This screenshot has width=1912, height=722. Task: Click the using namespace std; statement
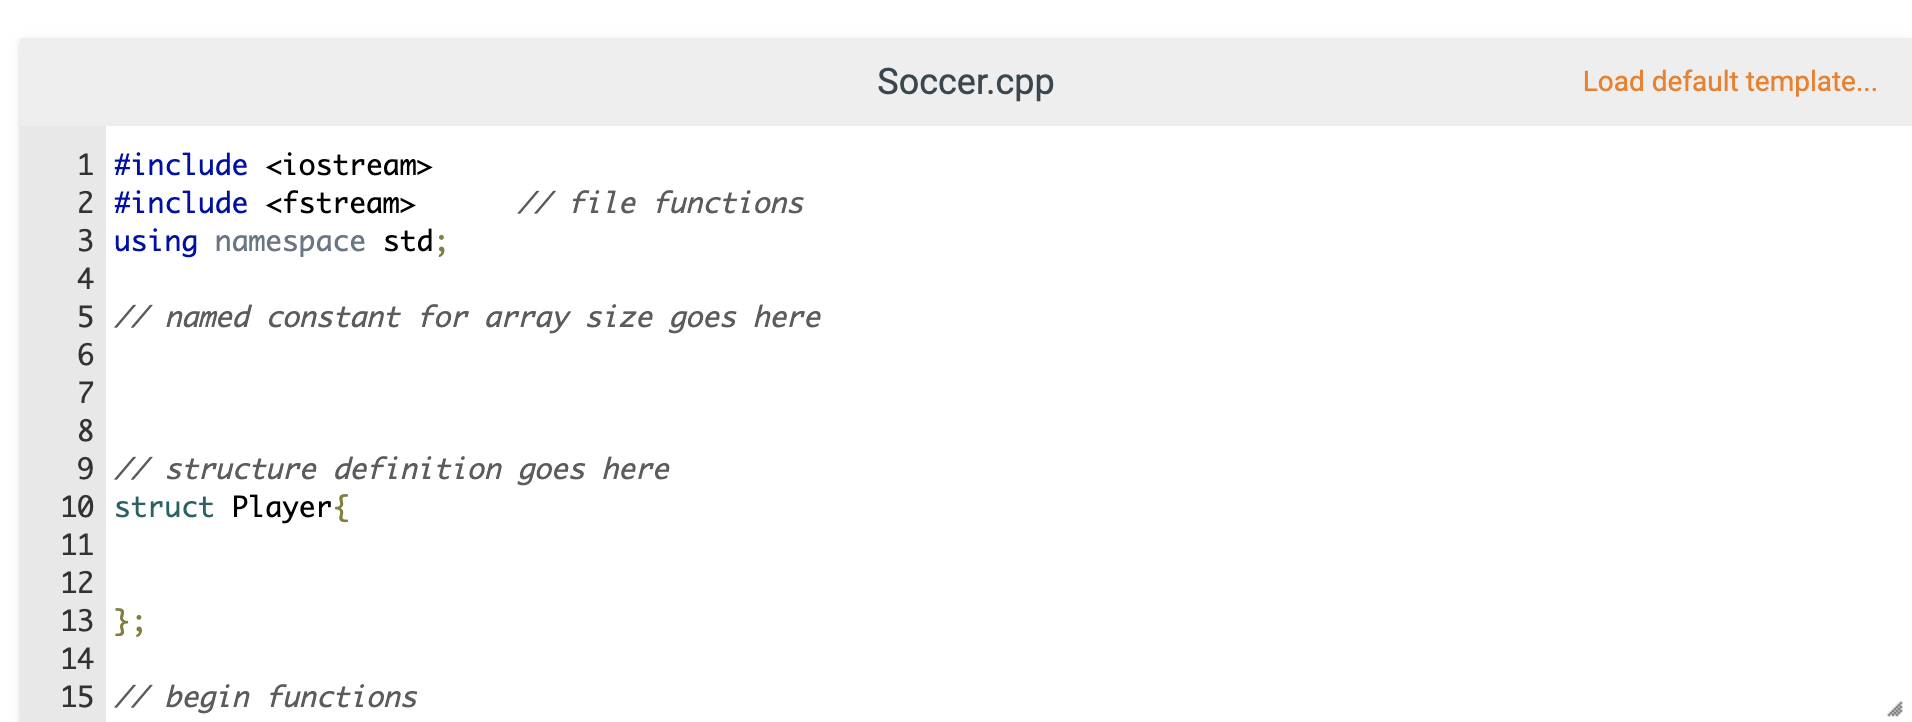[x=278, y=240]
